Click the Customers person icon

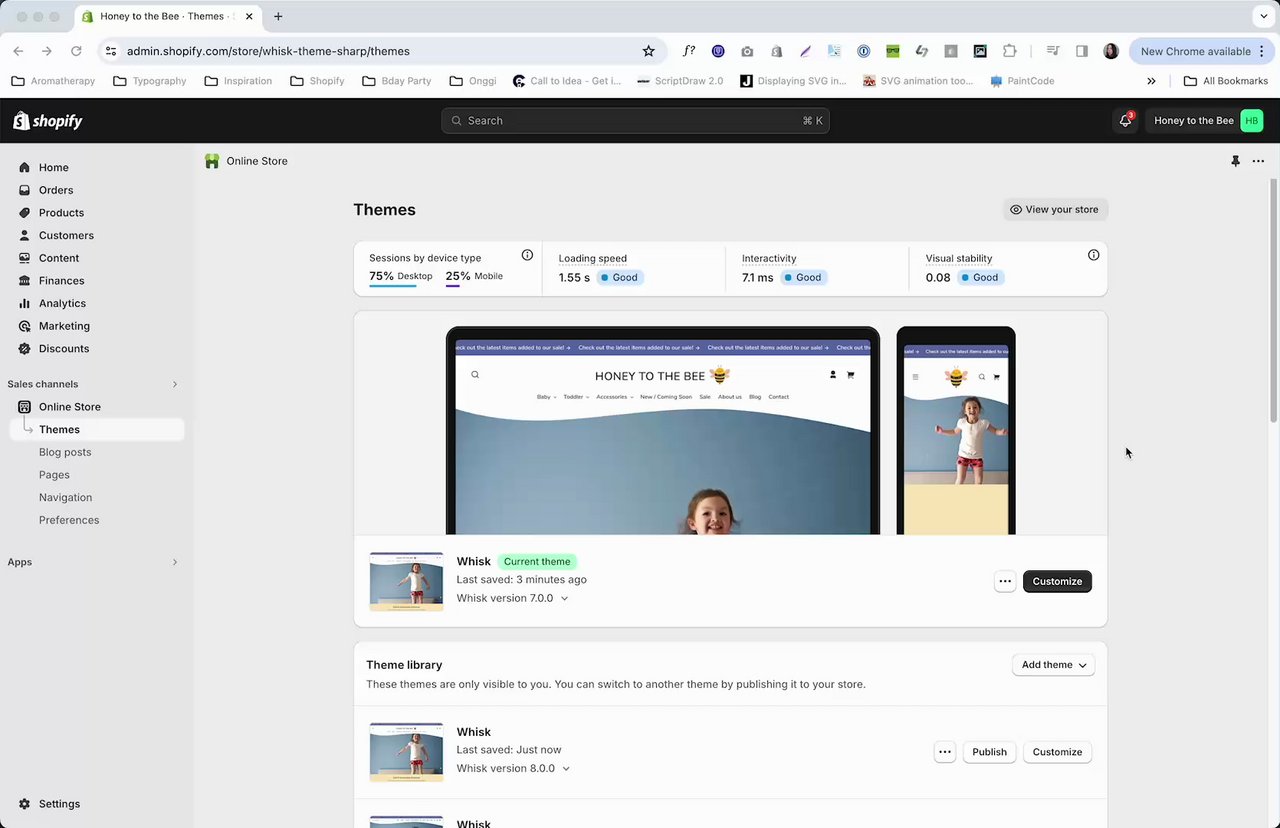tap(25, 235)
